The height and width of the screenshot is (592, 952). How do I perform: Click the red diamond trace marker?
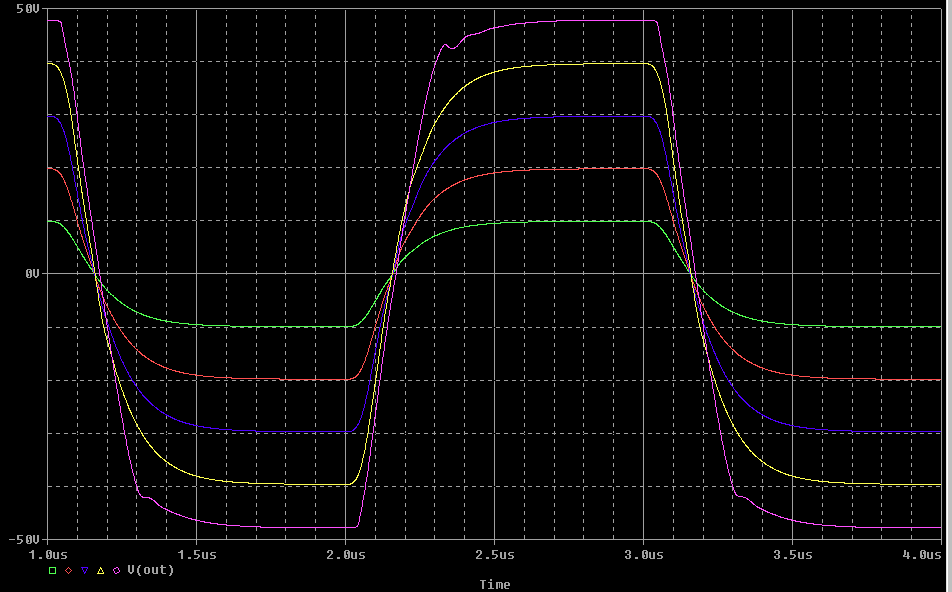(x=68, y=570)
